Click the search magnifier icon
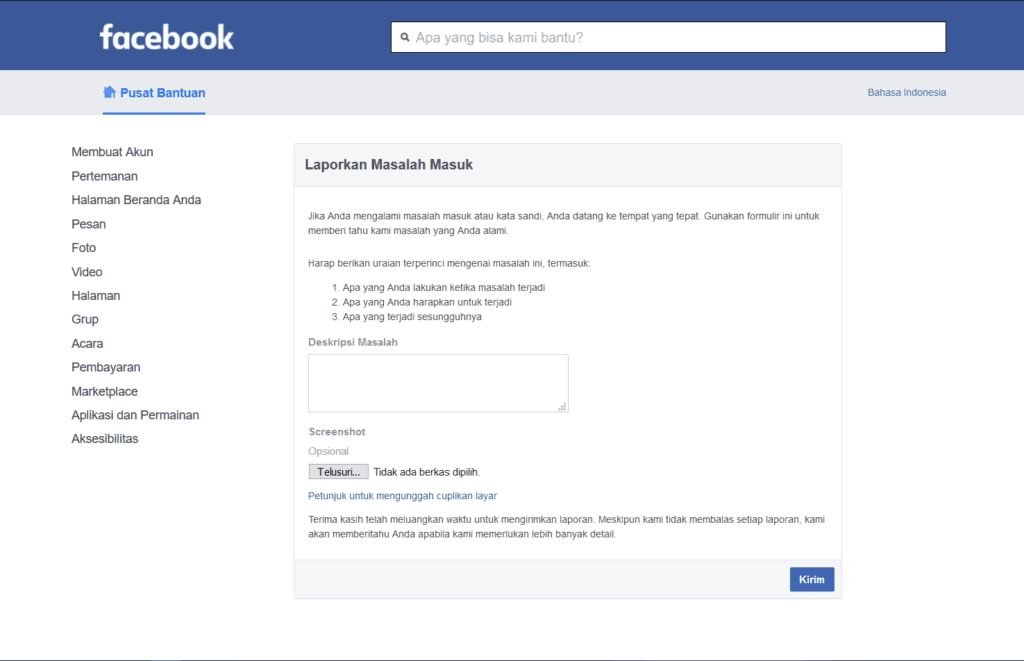Screen dimensions: 1024x661 coord(405,38)
